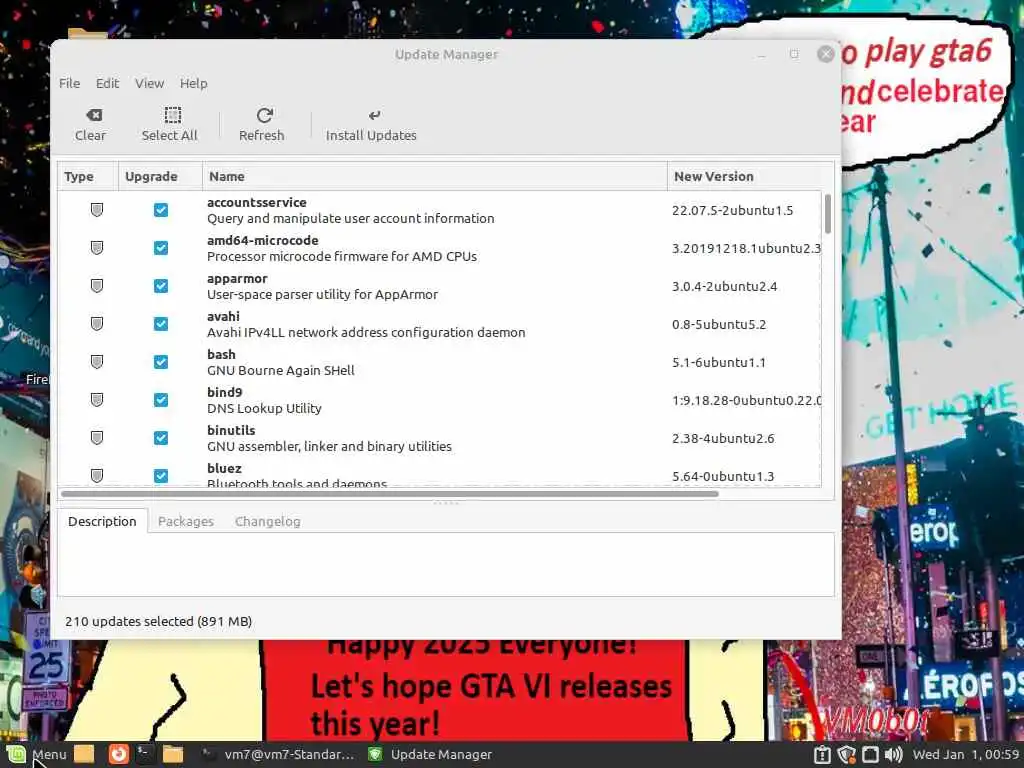Click the shield type icon for apparmor
The height and width of the screenshot is (768, 1024).
tap(97, 285)
